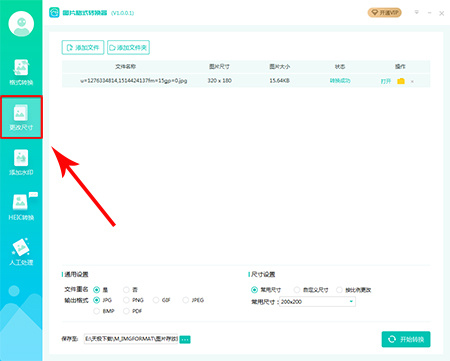
Task: Click the 打开 link in file row
Action: coord(386,81)
